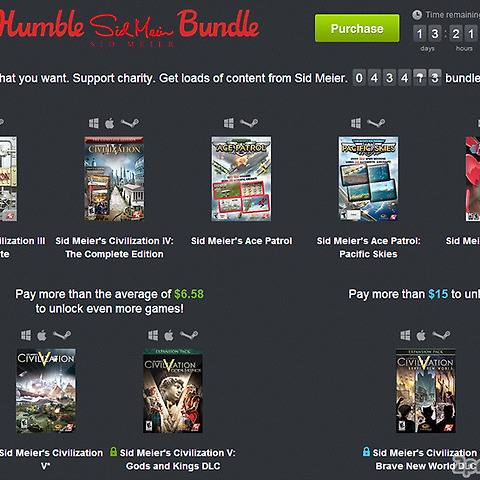Click the green Purchase button
This screenshot has height=480, width=480.
click(x=357, y=28)
